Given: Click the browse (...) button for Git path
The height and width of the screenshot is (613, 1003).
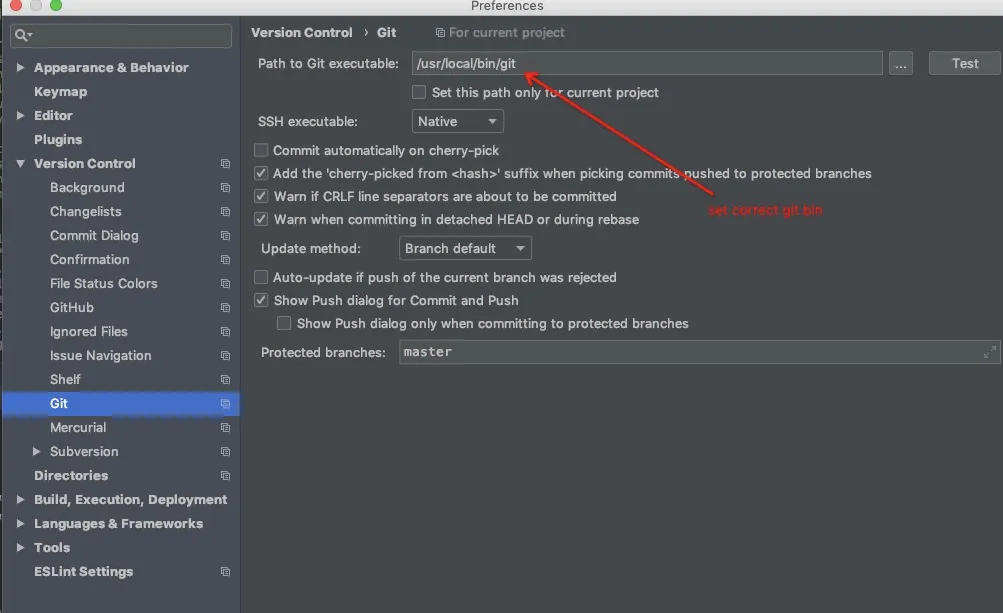Looking at the screenshot, I should pos(901,63).
